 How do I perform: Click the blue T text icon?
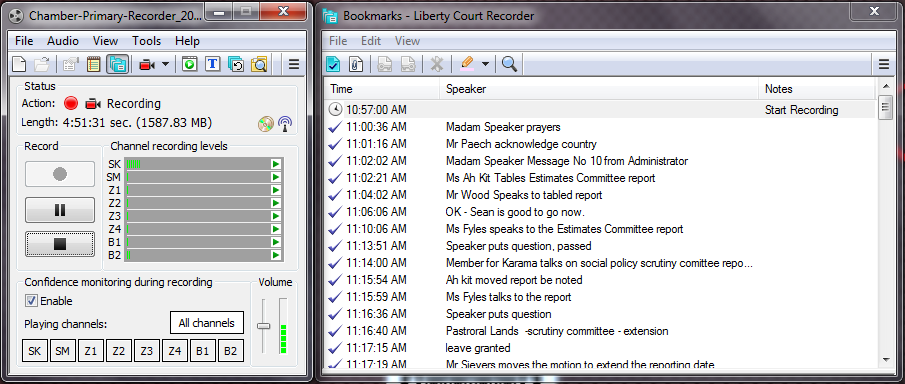tap(213, 64)
